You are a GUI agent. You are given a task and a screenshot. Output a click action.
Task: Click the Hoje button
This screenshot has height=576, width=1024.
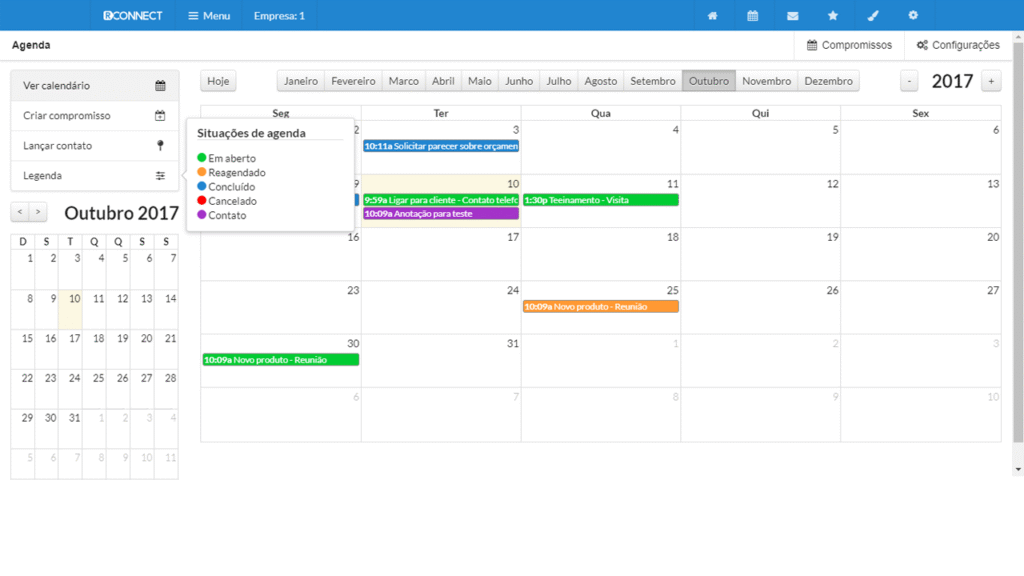pos(218,81)
